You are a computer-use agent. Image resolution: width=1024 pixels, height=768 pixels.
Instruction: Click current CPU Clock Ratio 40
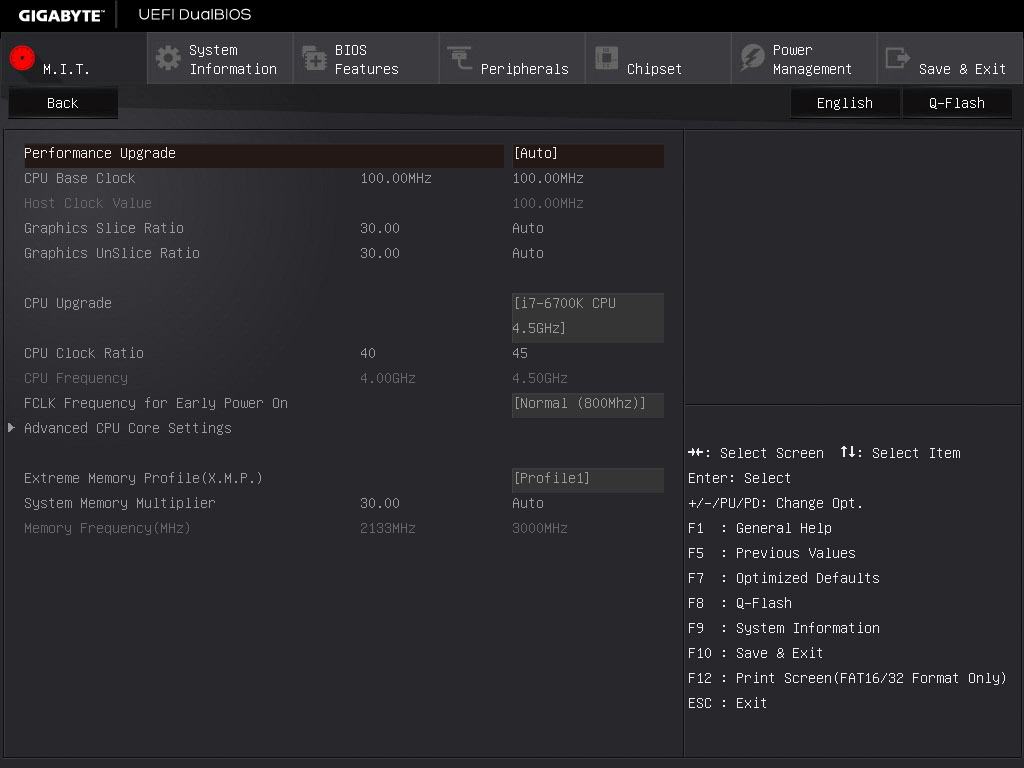pos(368,353)
